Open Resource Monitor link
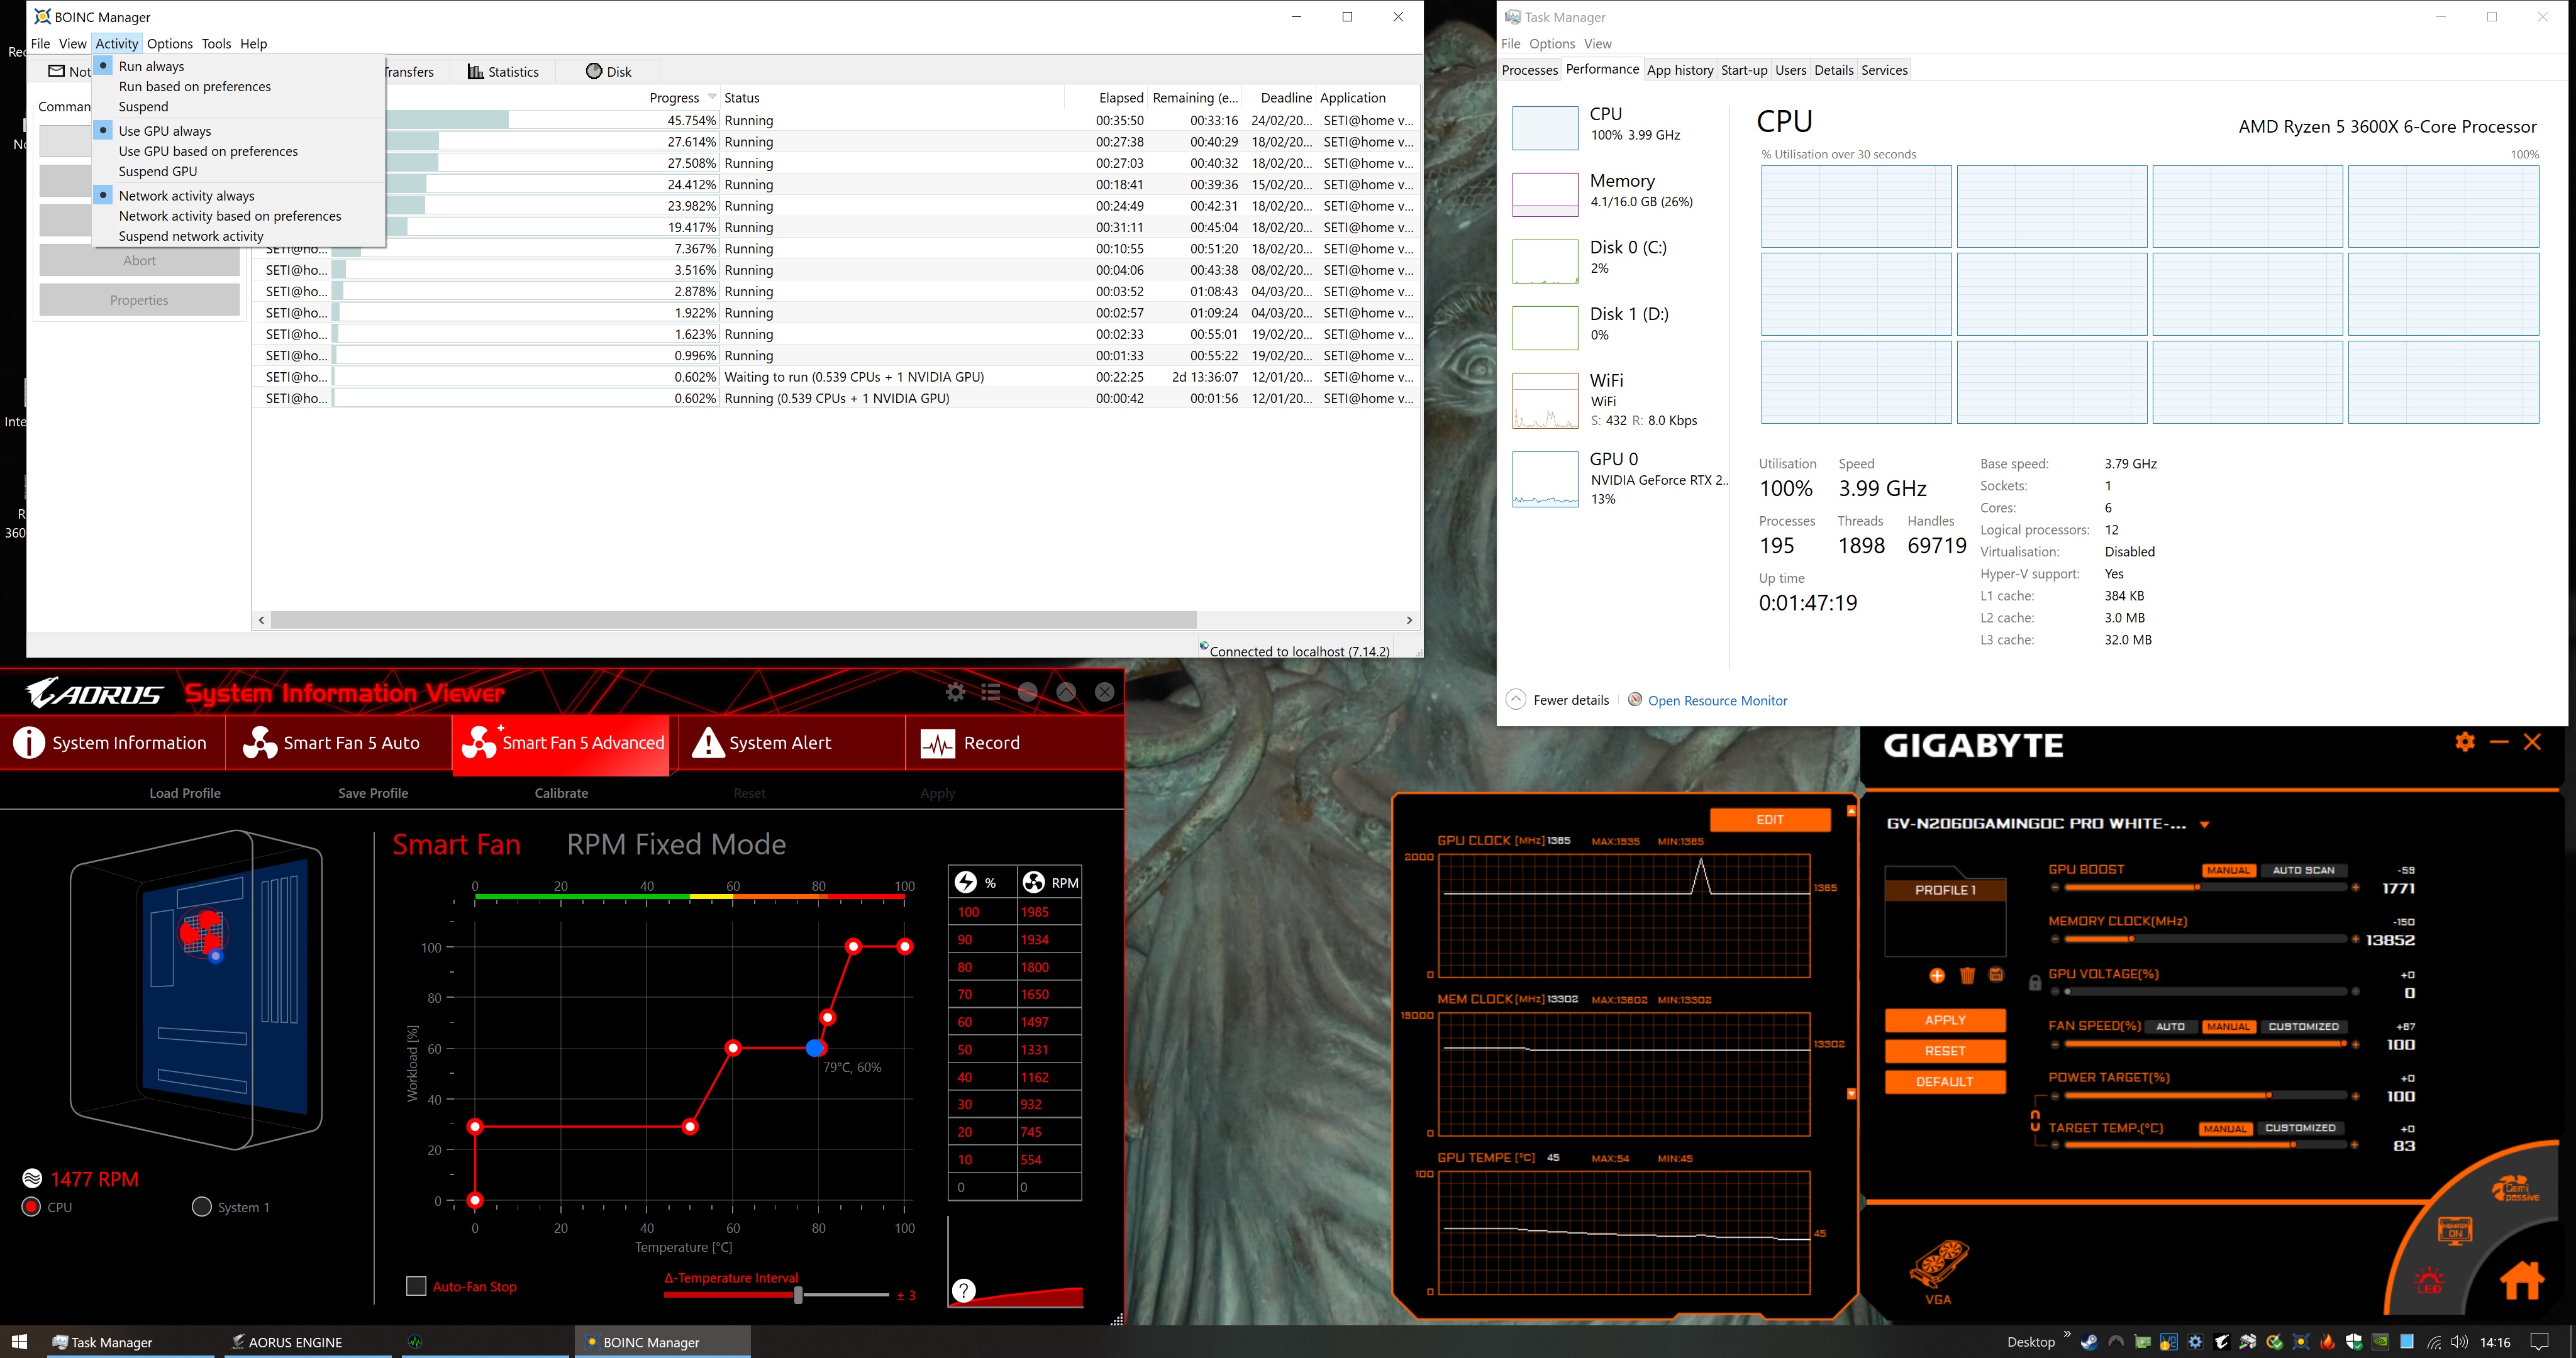 point(1717,701)
